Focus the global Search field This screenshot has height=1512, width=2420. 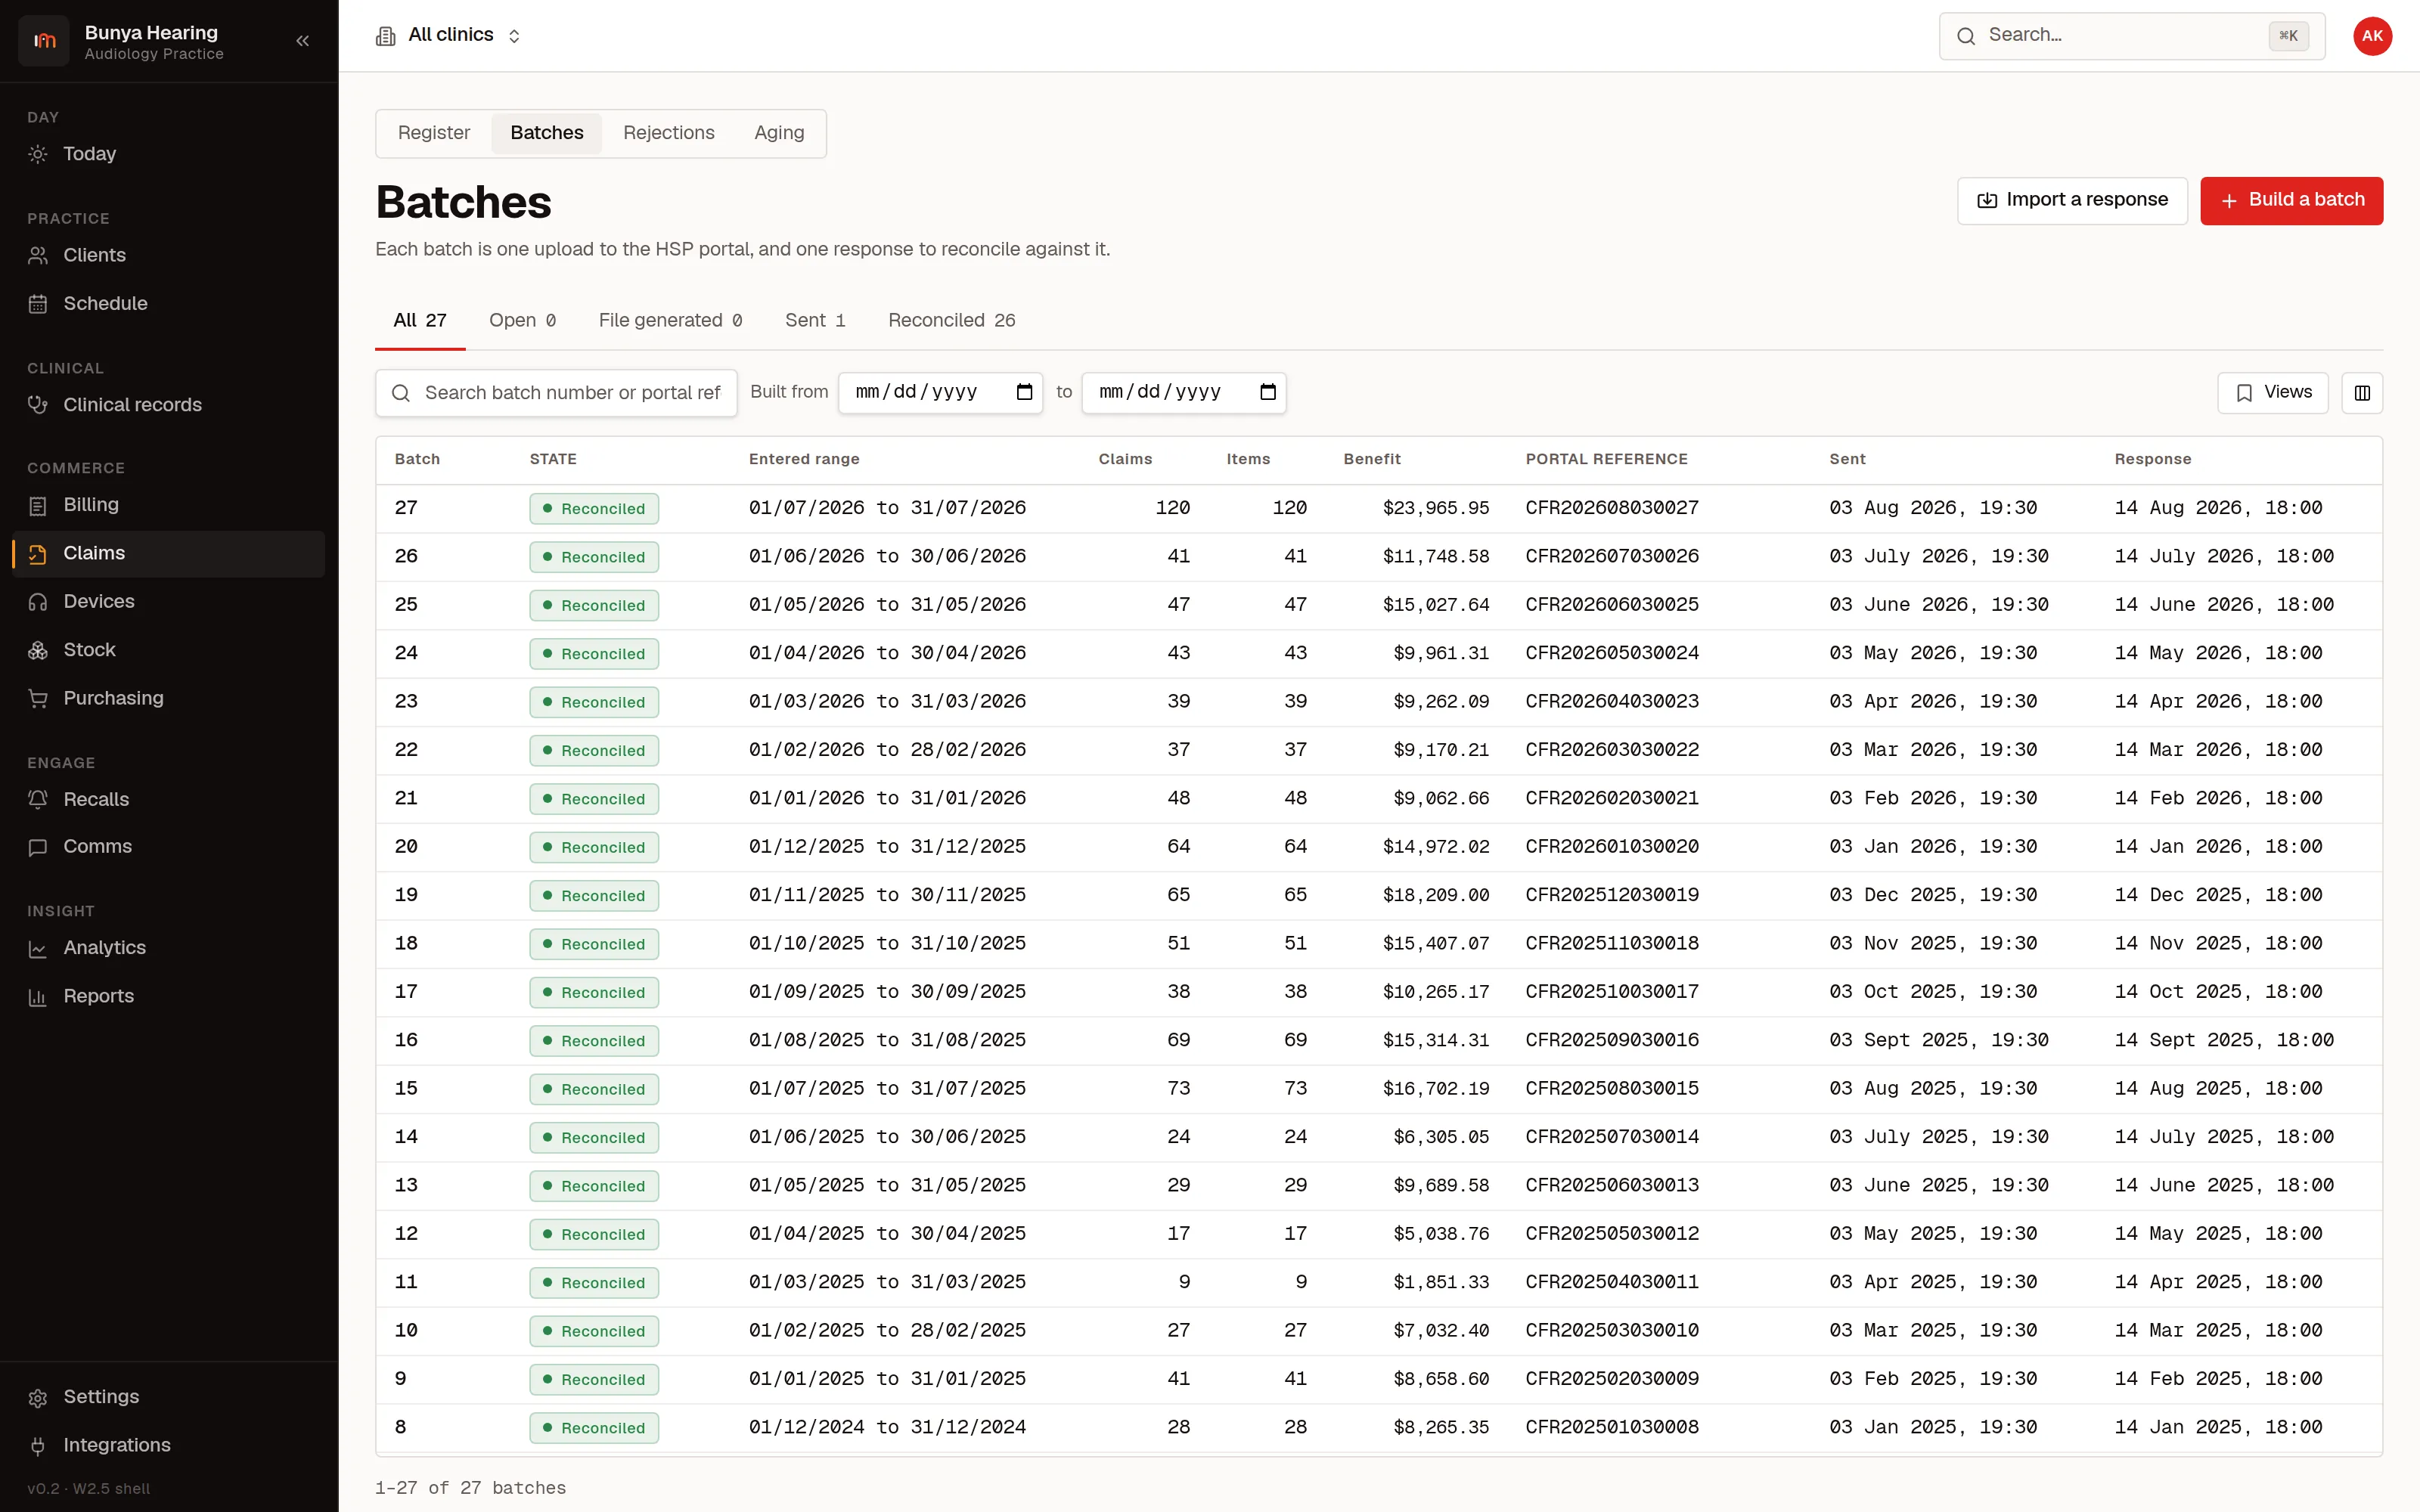pyautogui.click(x=2132, y=36)
